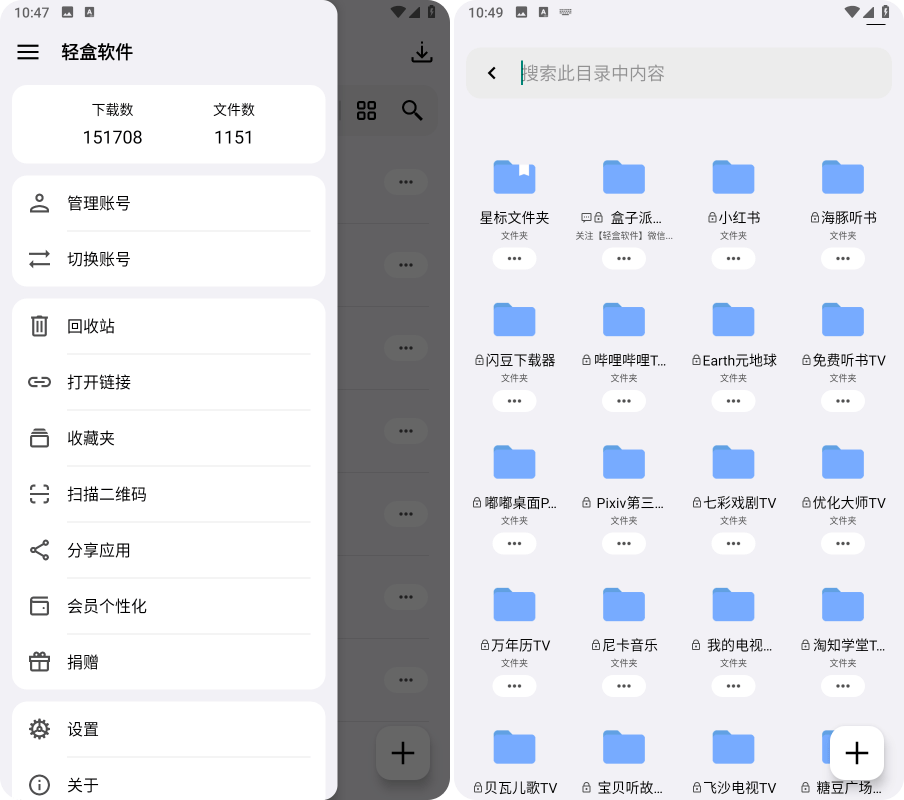Expand options for 小红书 folder

pos(733,258)
